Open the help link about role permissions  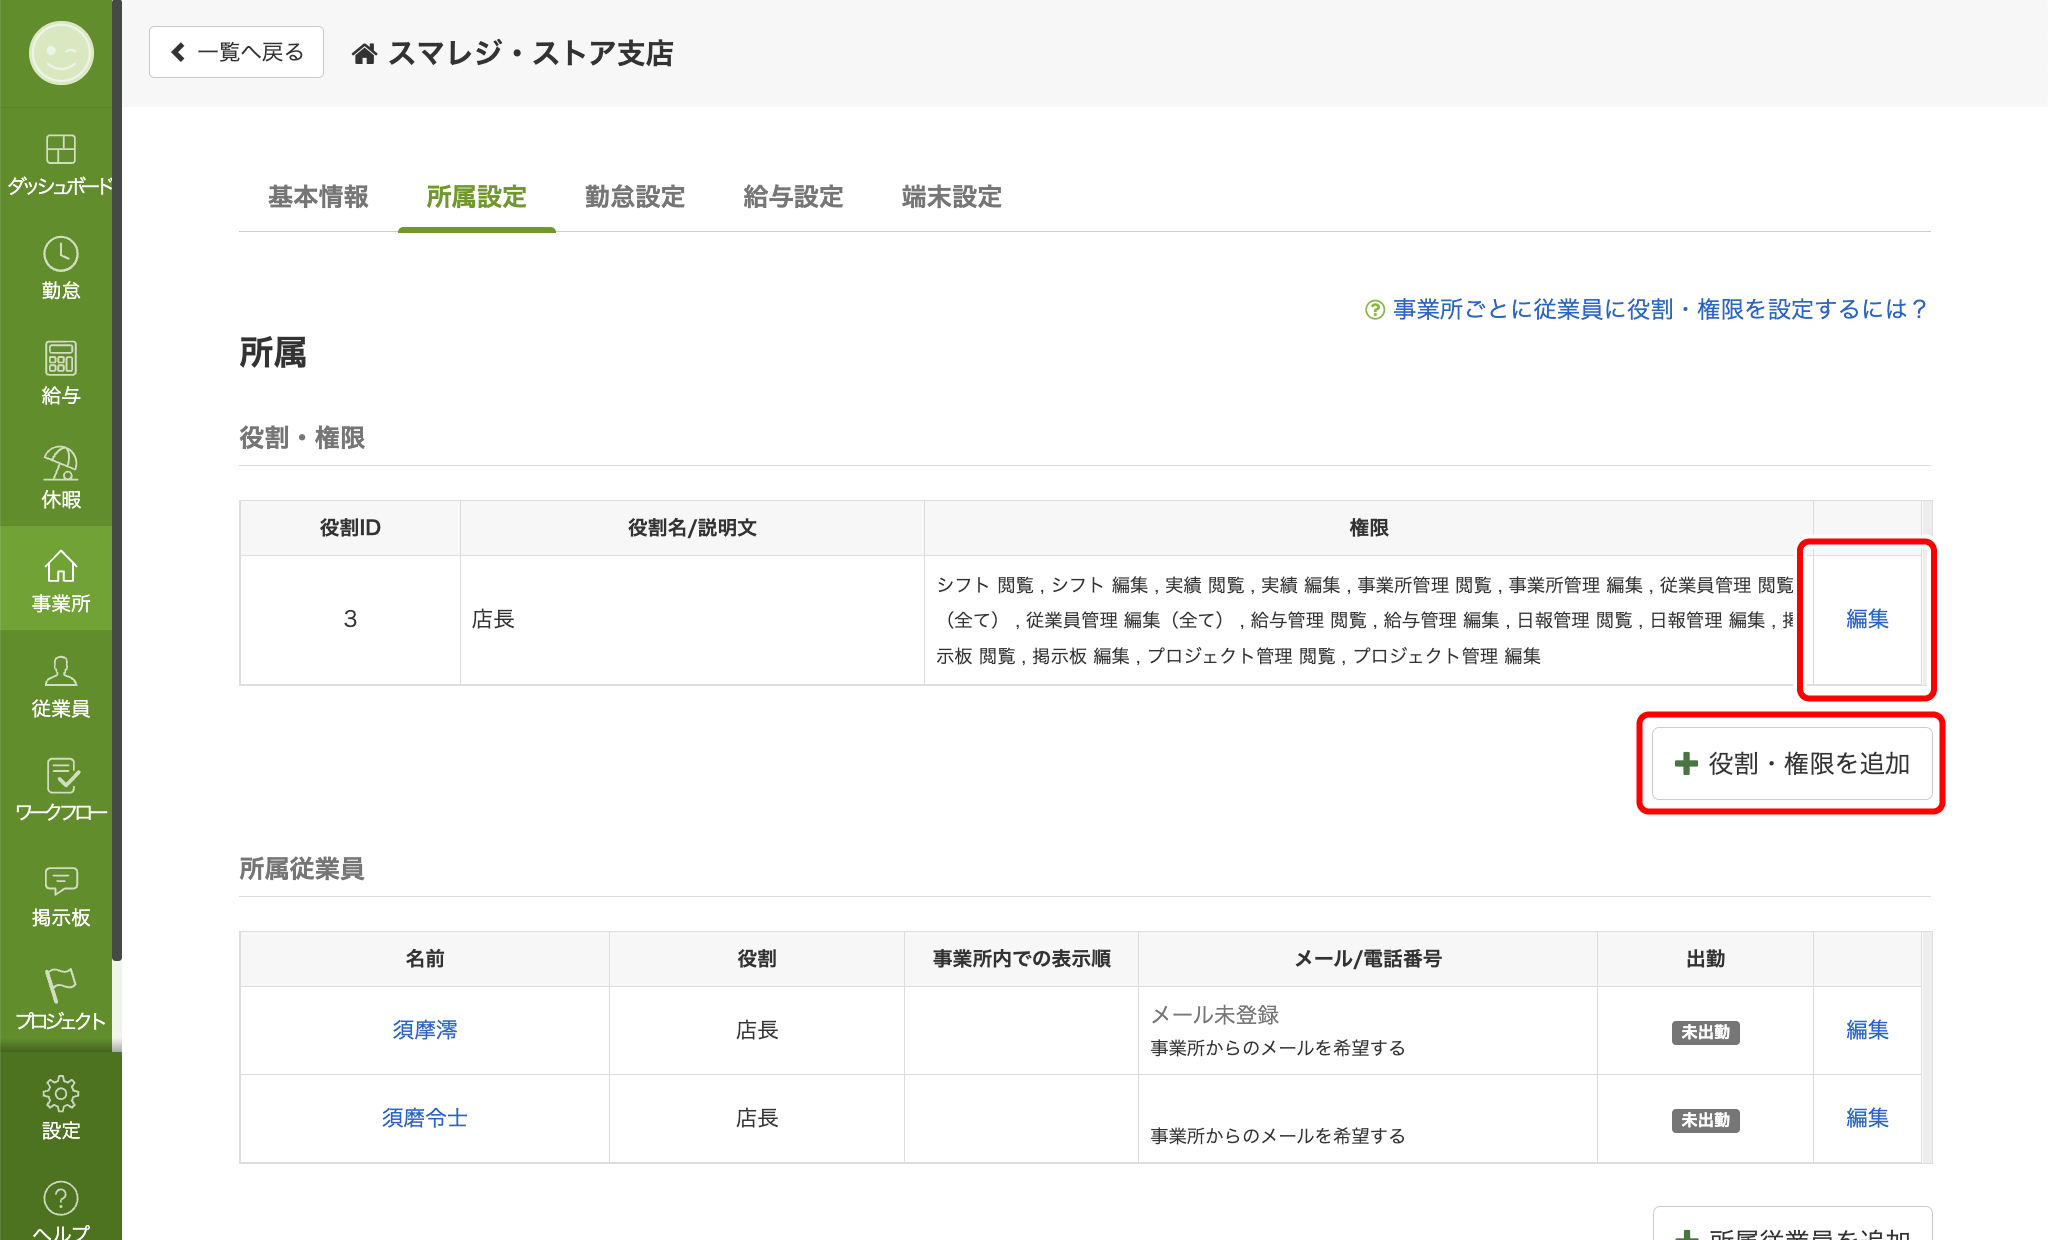(1659, 310)
